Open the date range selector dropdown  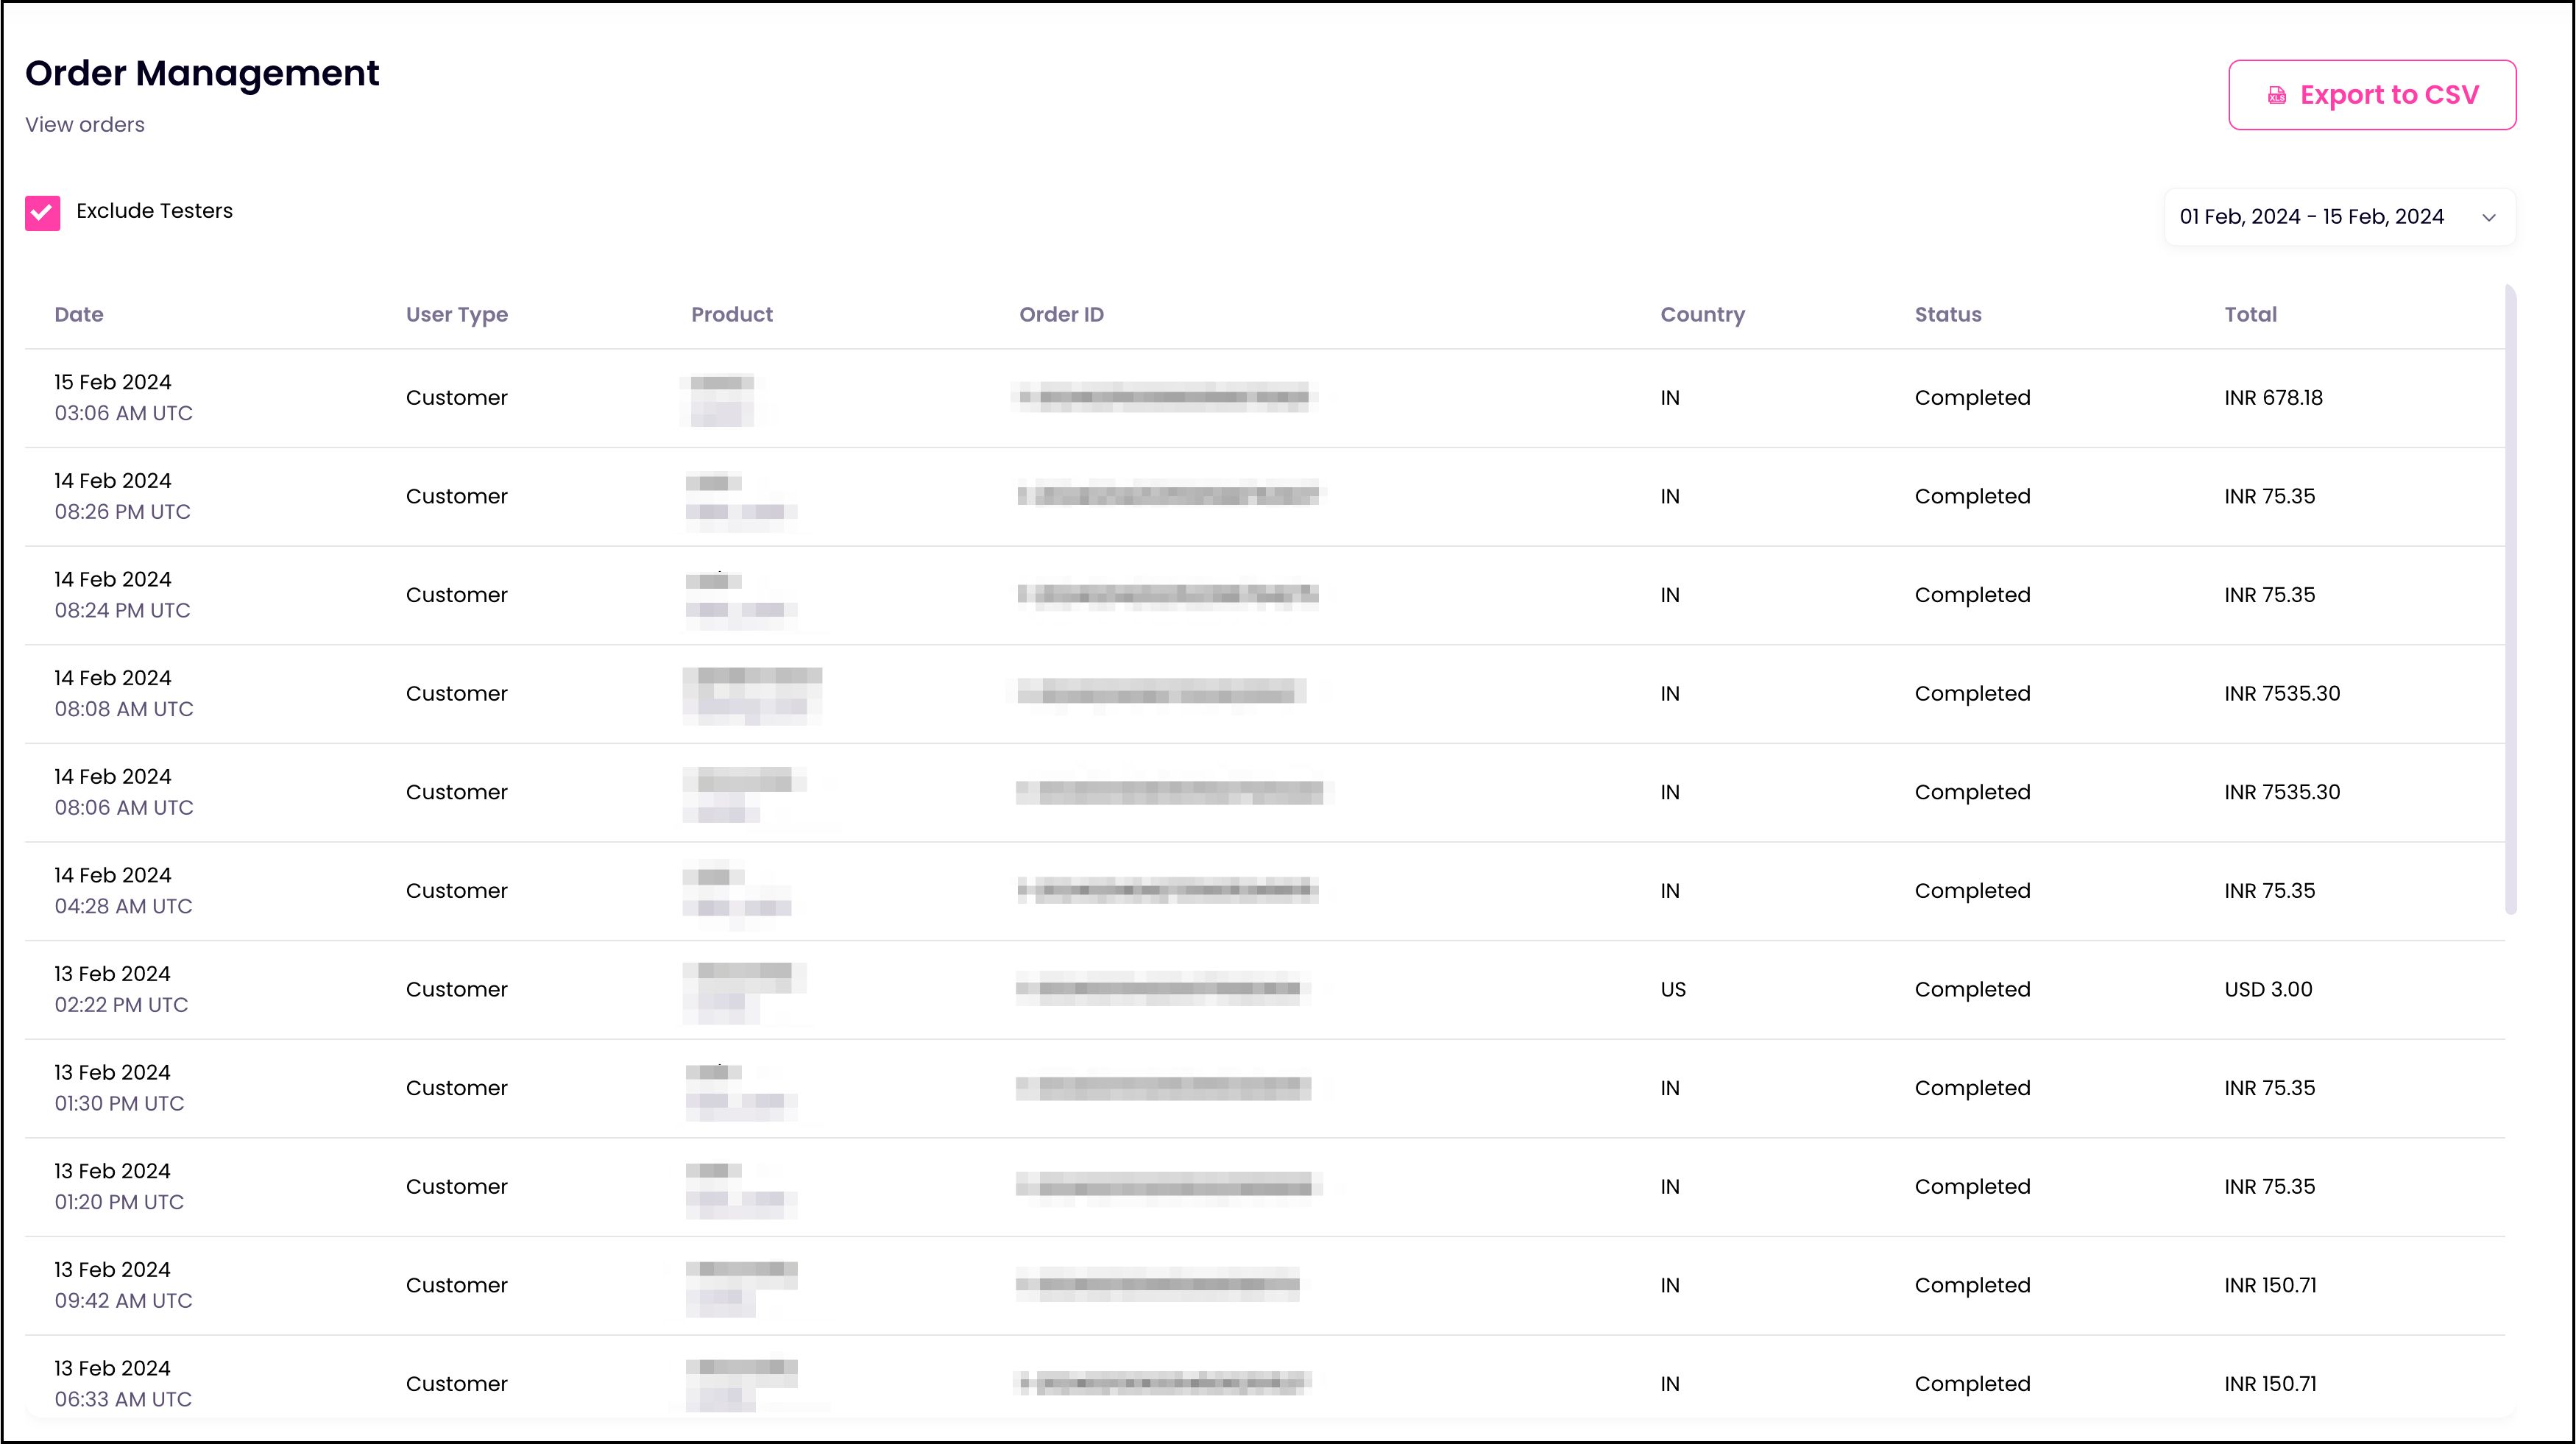pos(2339,216)
